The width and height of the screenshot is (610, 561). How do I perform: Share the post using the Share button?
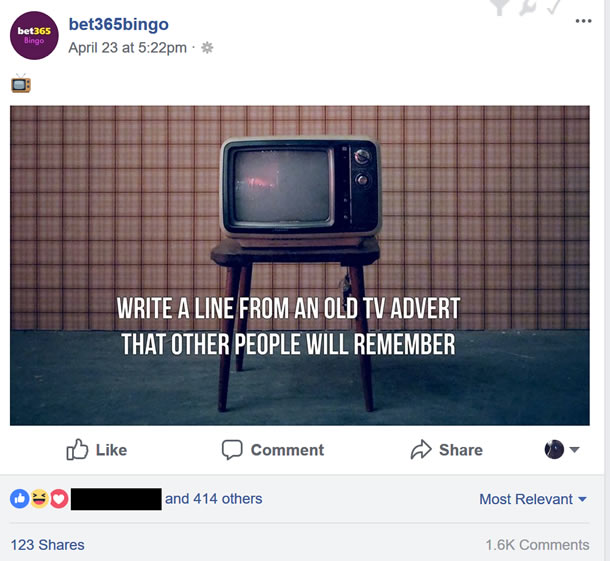[447, 450]
